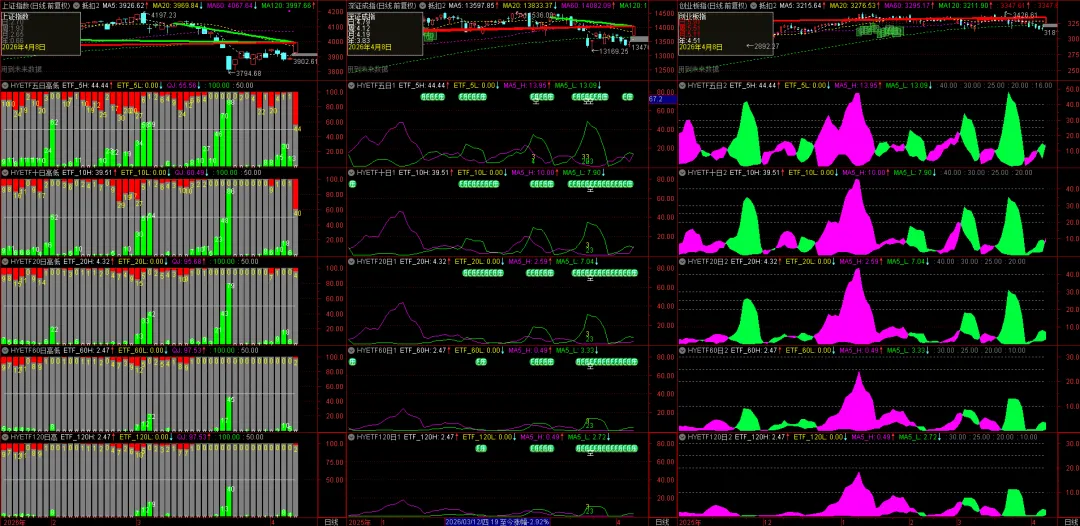Click the HYETF20日2 indicator label

click(x=707, y=262)
